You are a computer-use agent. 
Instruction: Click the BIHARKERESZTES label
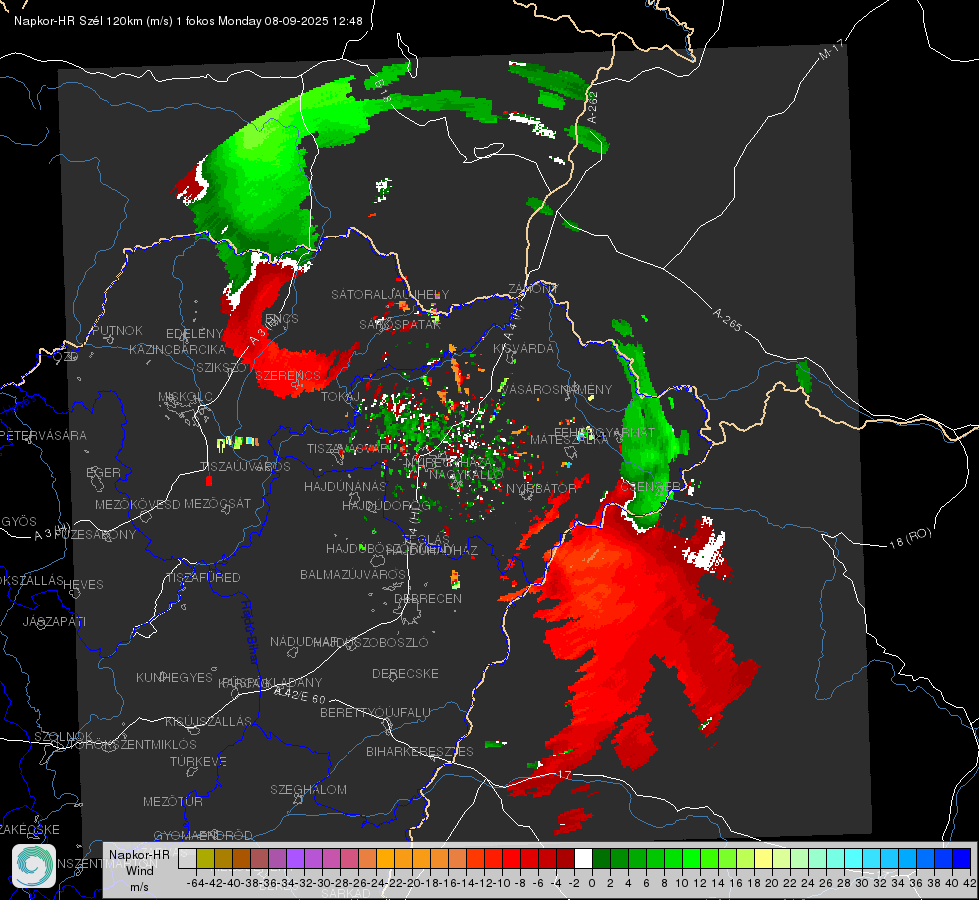coord(420,751)
